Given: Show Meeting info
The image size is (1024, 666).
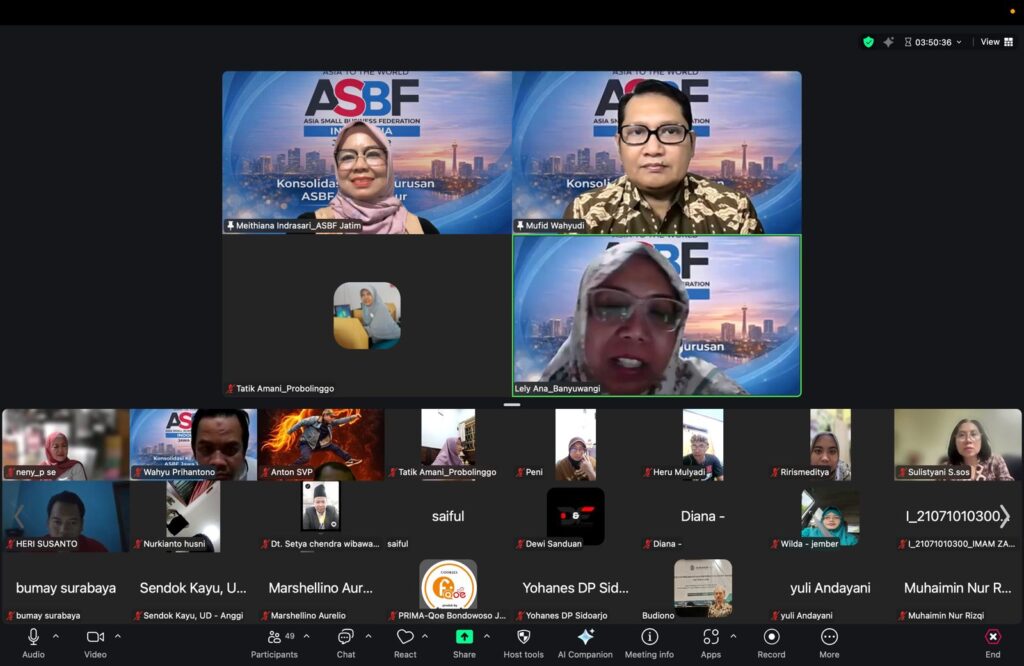Looking at the screenshot, I should coord(649,642).
